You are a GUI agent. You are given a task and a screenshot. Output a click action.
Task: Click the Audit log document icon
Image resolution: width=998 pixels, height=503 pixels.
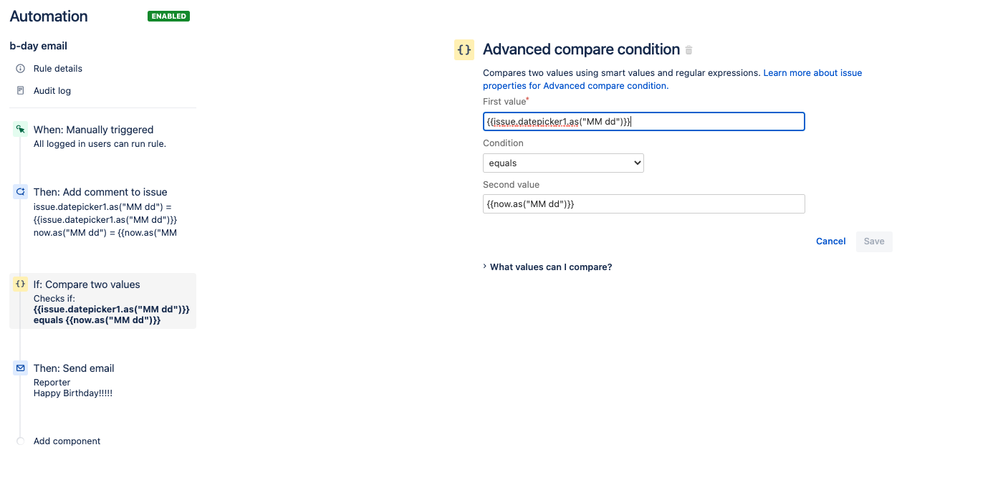coord(20,90)
